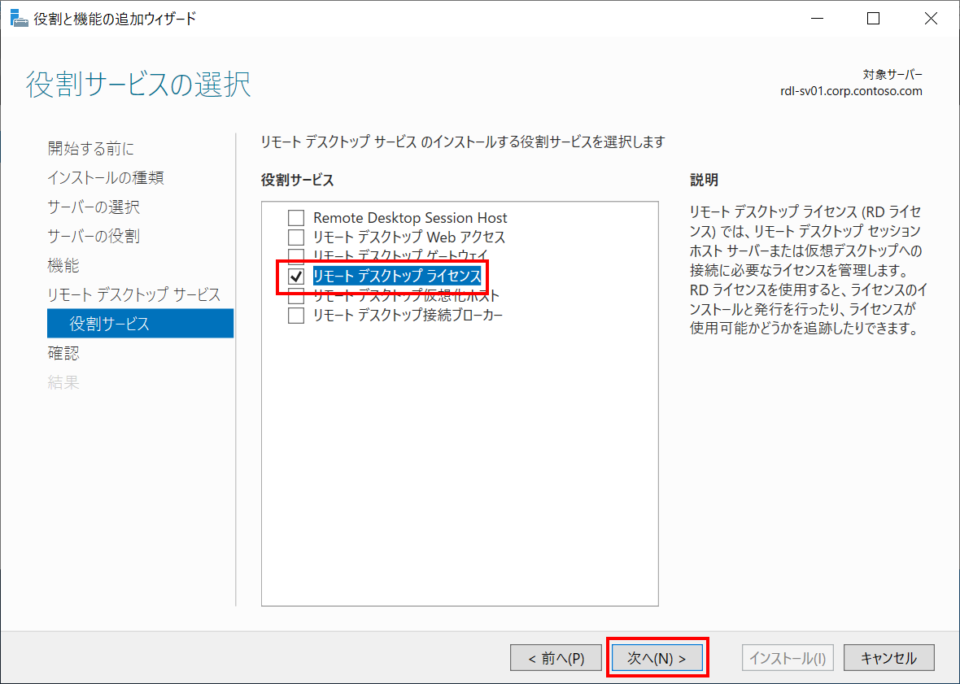The height and width of the screenshot is (684, 960).
Task: Open the 機能 wizard step
Action: point(63,265)
